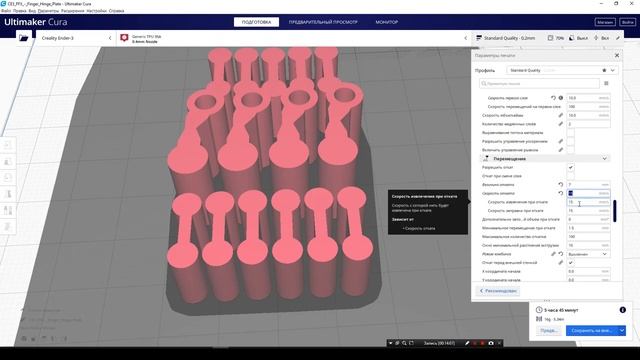
Task: Click link icon for slow layers count row
Action: coord(560,124)
